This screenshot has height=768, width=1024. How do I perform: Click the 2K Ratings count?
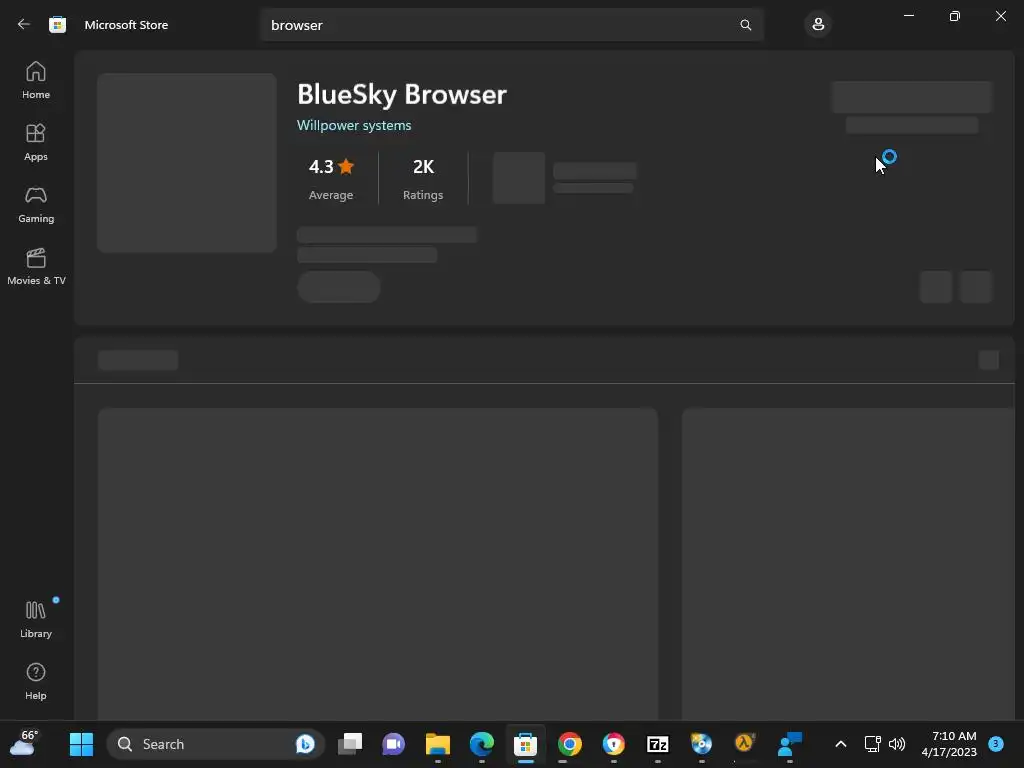[x=423, y=178]
